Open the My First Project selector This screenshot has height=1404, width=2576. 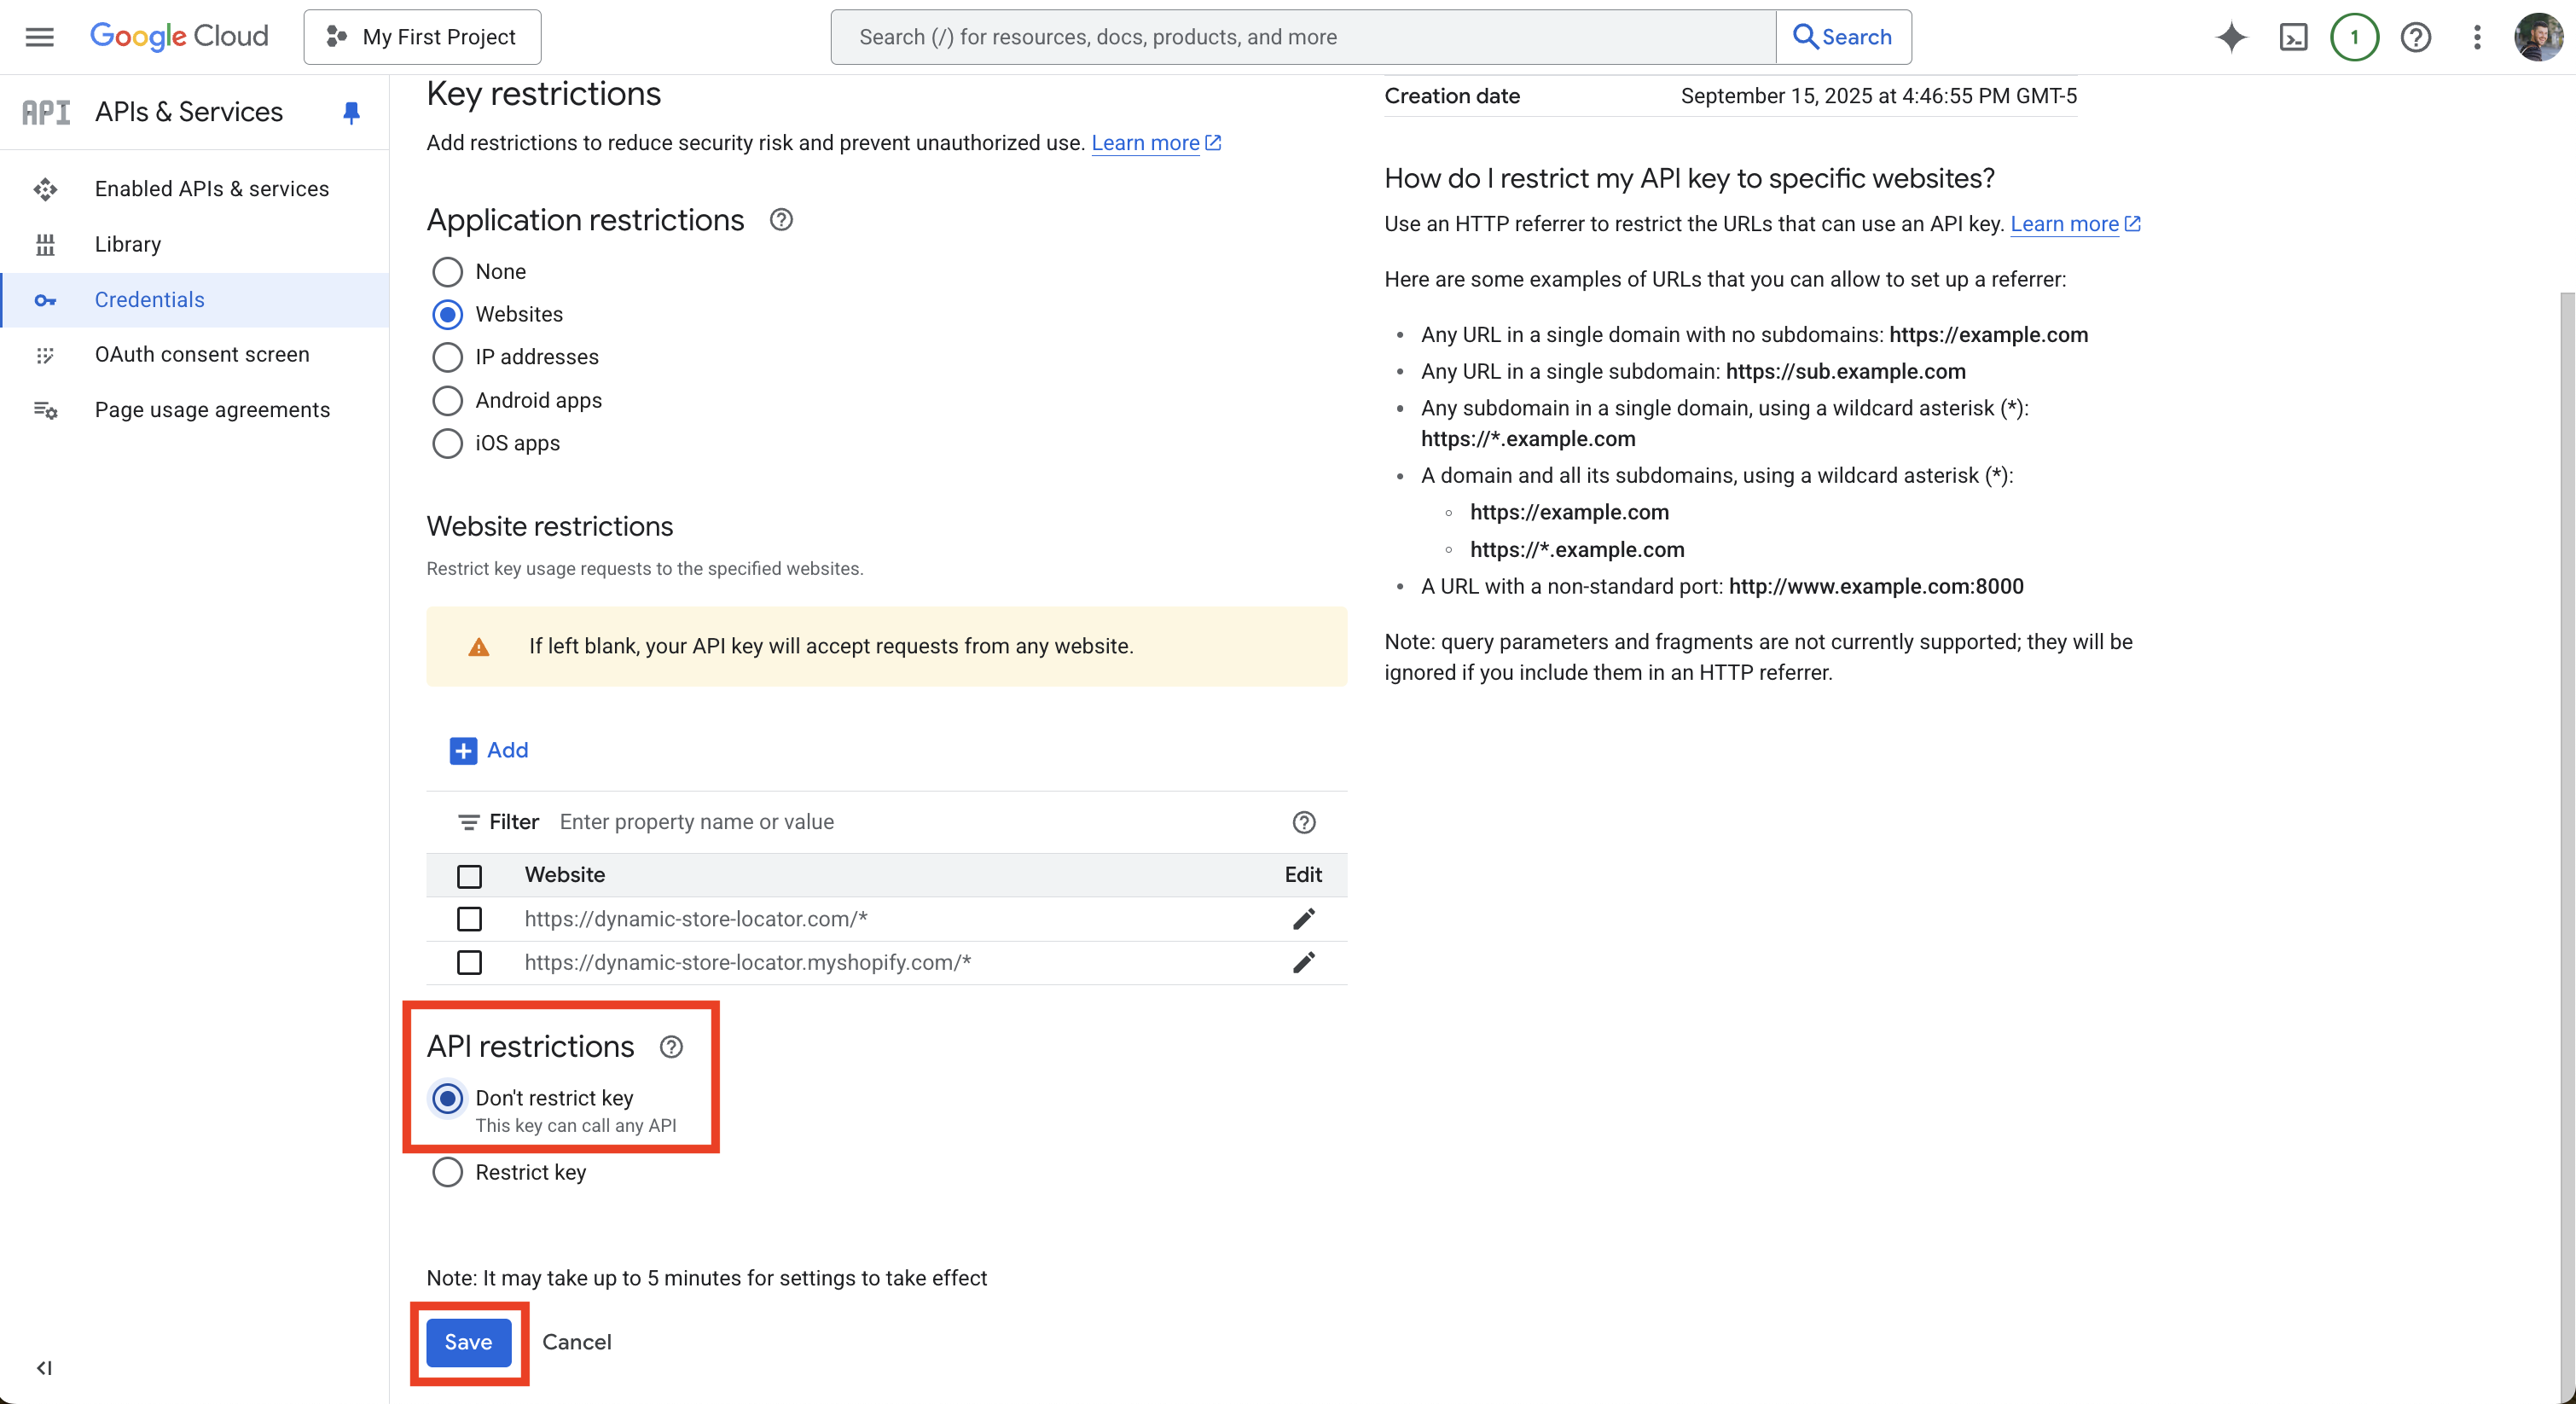(x=422, y=37)
